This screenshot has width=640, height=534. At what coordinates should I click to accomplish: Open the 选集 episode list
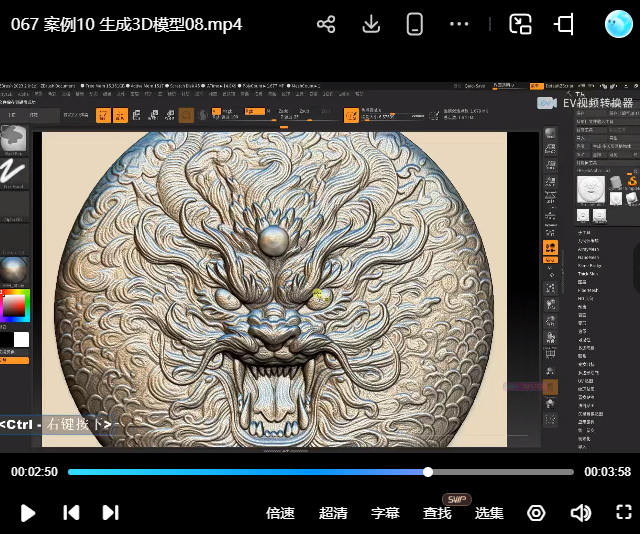pos(489,513)
